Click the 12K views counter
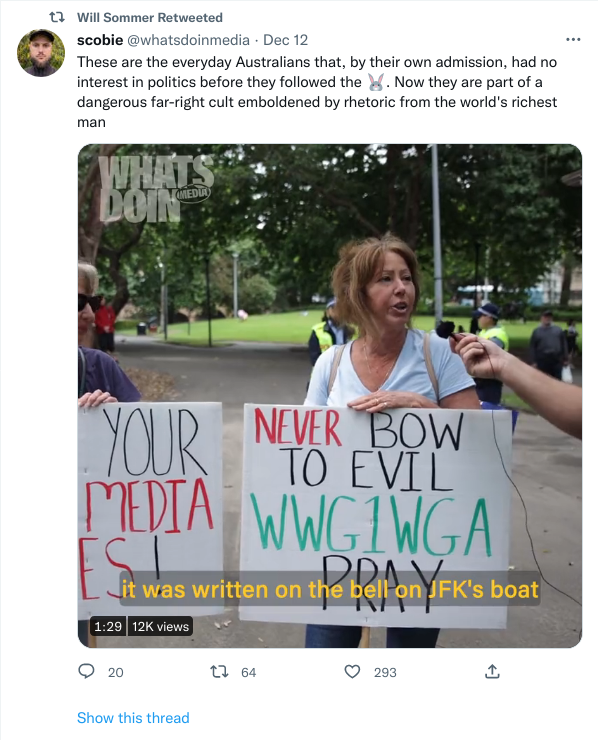This screenshot has height=740, width=598. point(160,626)
